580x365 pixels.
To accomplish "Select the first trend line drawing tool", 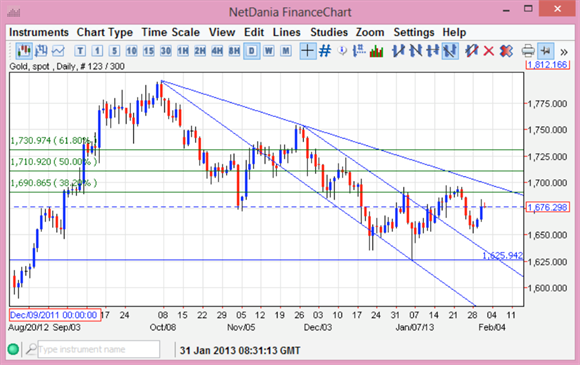I will click(x=398, y=51).
